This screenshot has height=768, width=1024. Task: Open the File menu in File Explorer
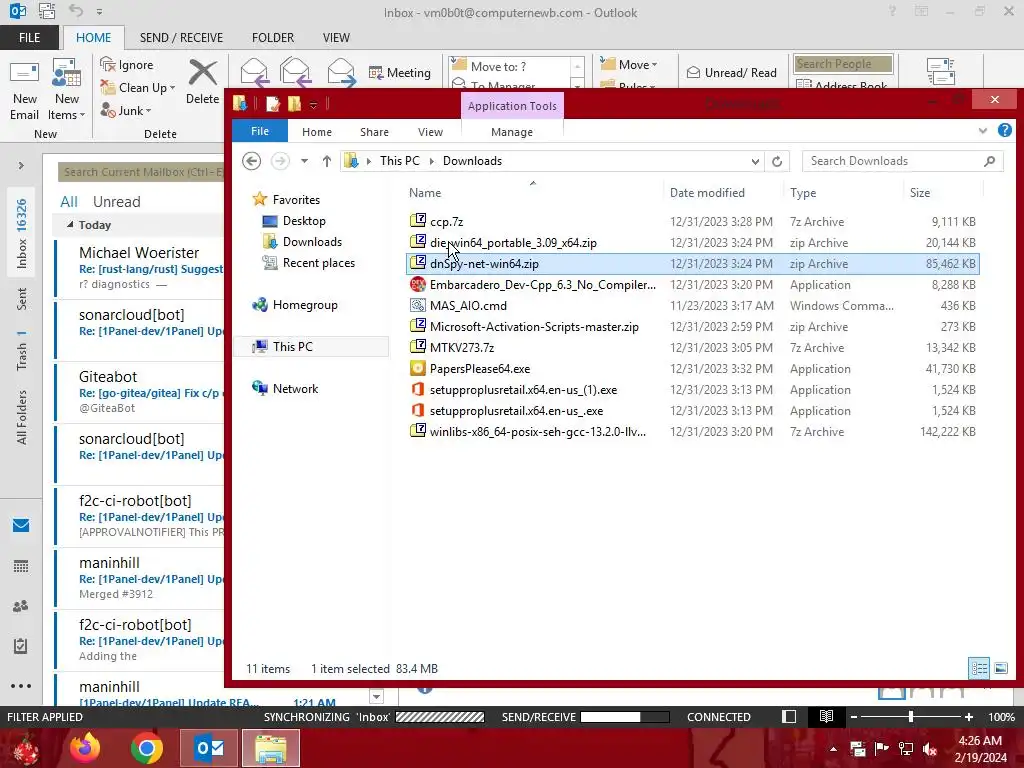click(x=260, y=131)
